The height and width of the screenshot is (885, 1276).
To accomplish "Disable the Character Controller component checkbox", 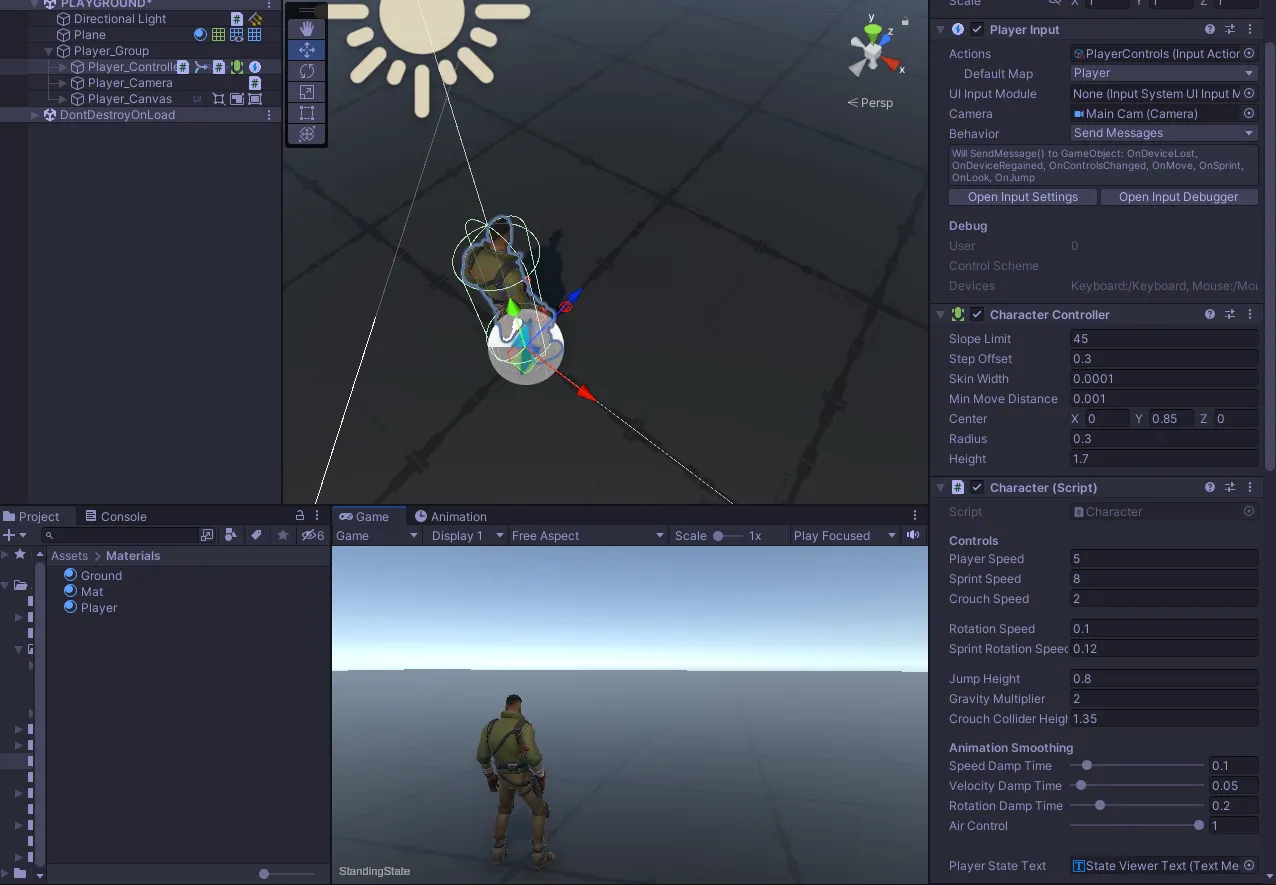I will point(977,314).
